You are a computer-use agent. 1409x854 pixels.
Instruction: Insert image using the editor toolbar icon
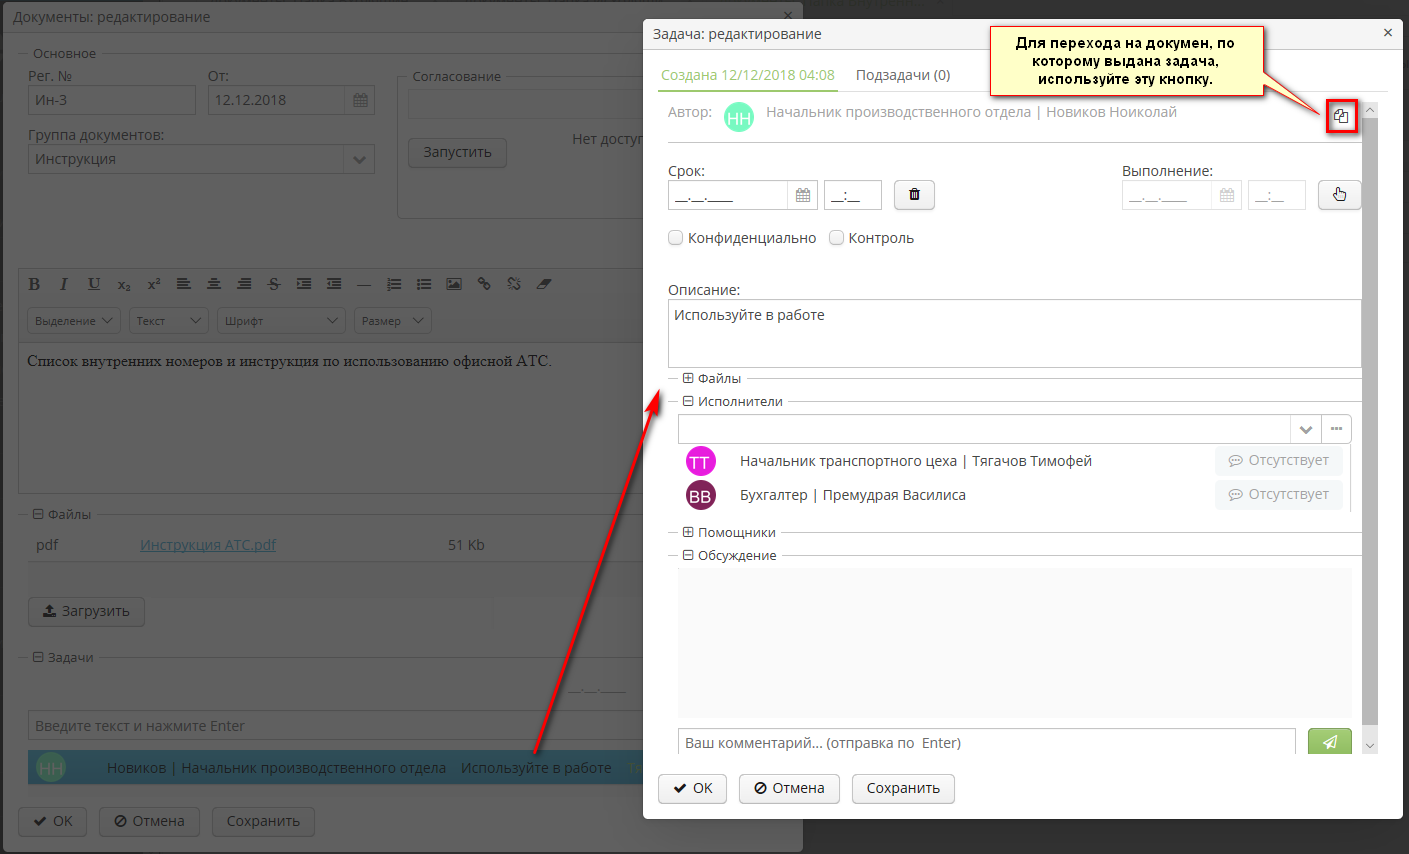coord(454,284)
